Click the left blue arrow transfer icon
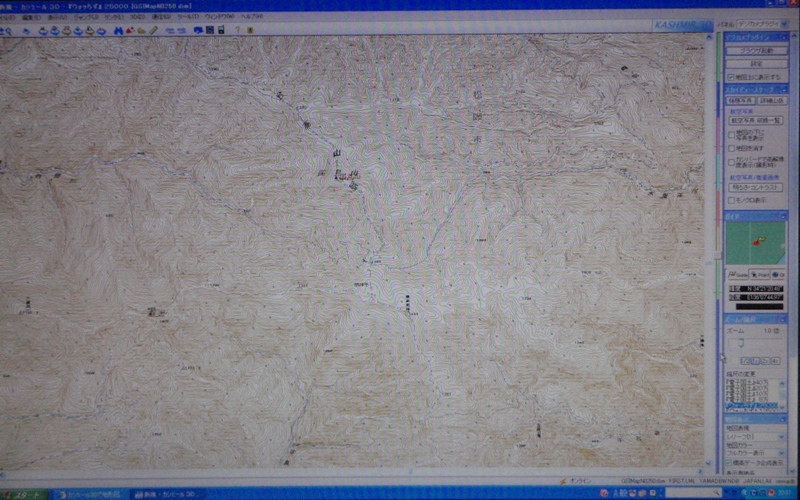Viewport: 800px width, 500px height. pyautogui.click(x=170, y=31)
